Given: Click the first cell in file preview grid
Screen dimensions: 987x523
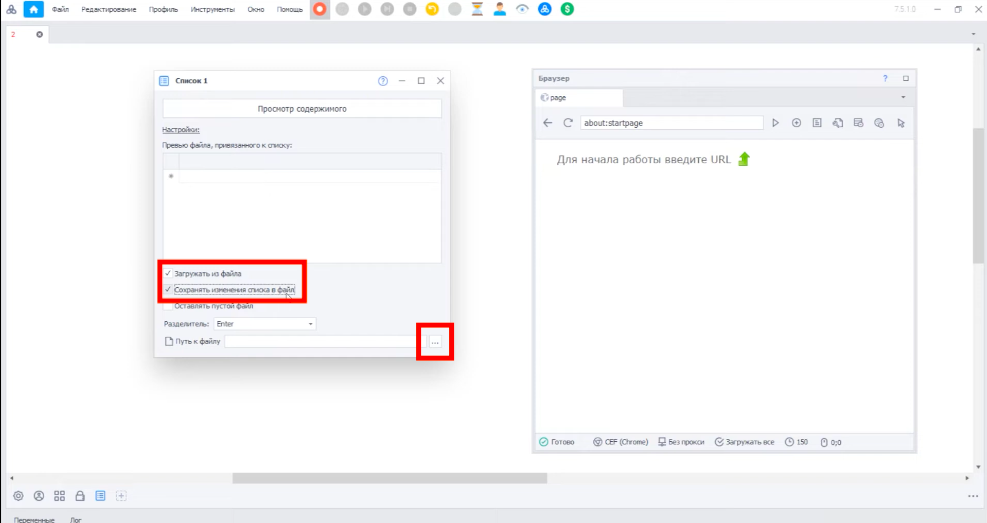Looking at the screenshot, I should coord(310,176).
